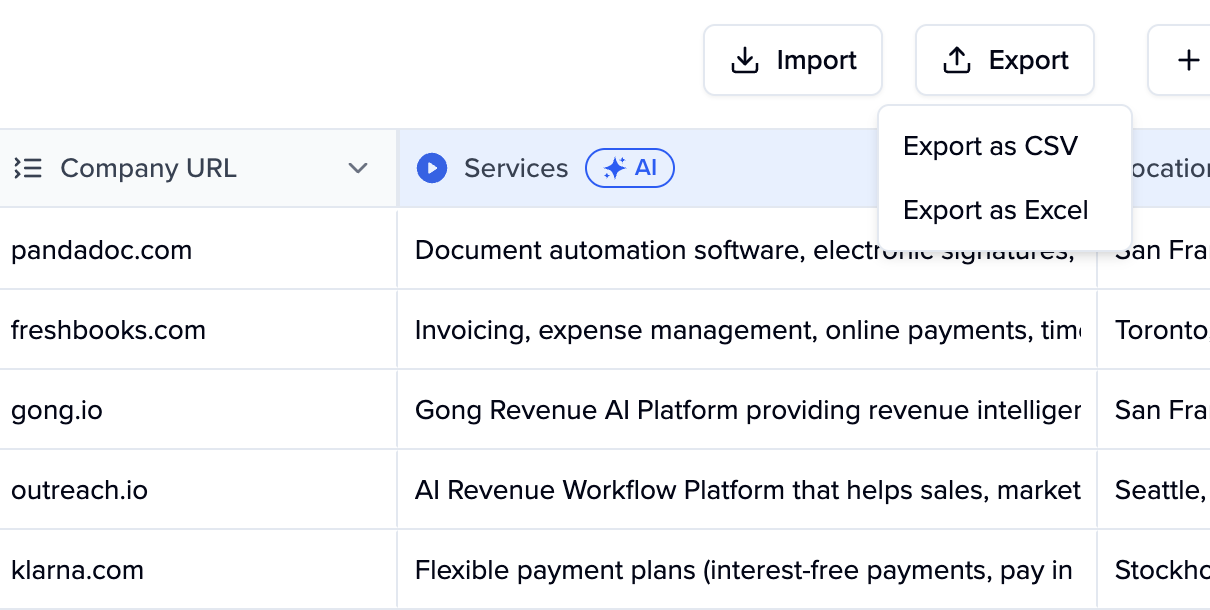Select the gong.io cell
Screen dimensions: 1210x610
(x=57, y=410)
